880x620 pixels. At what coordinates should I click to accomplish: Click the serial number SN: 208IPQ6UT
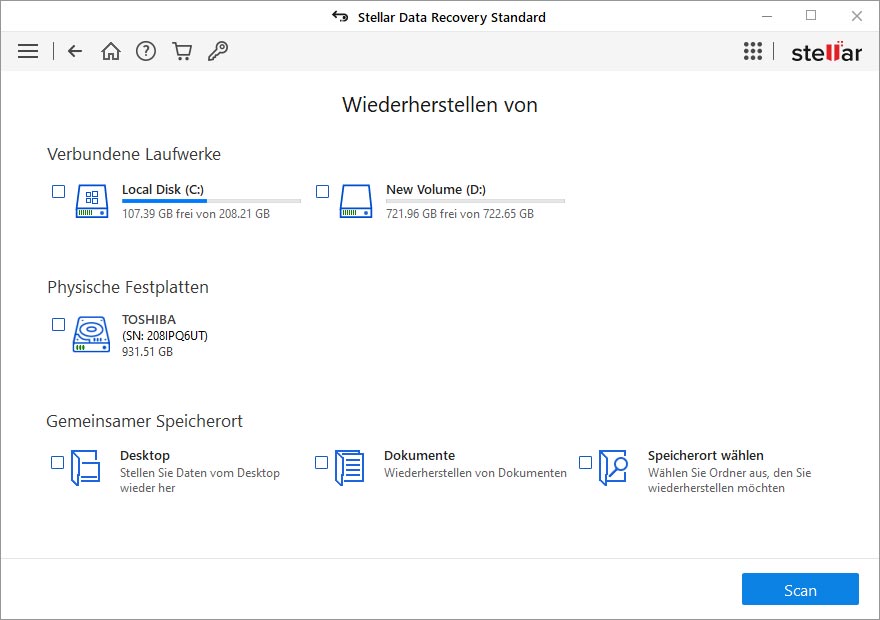[x=165, y=336]
